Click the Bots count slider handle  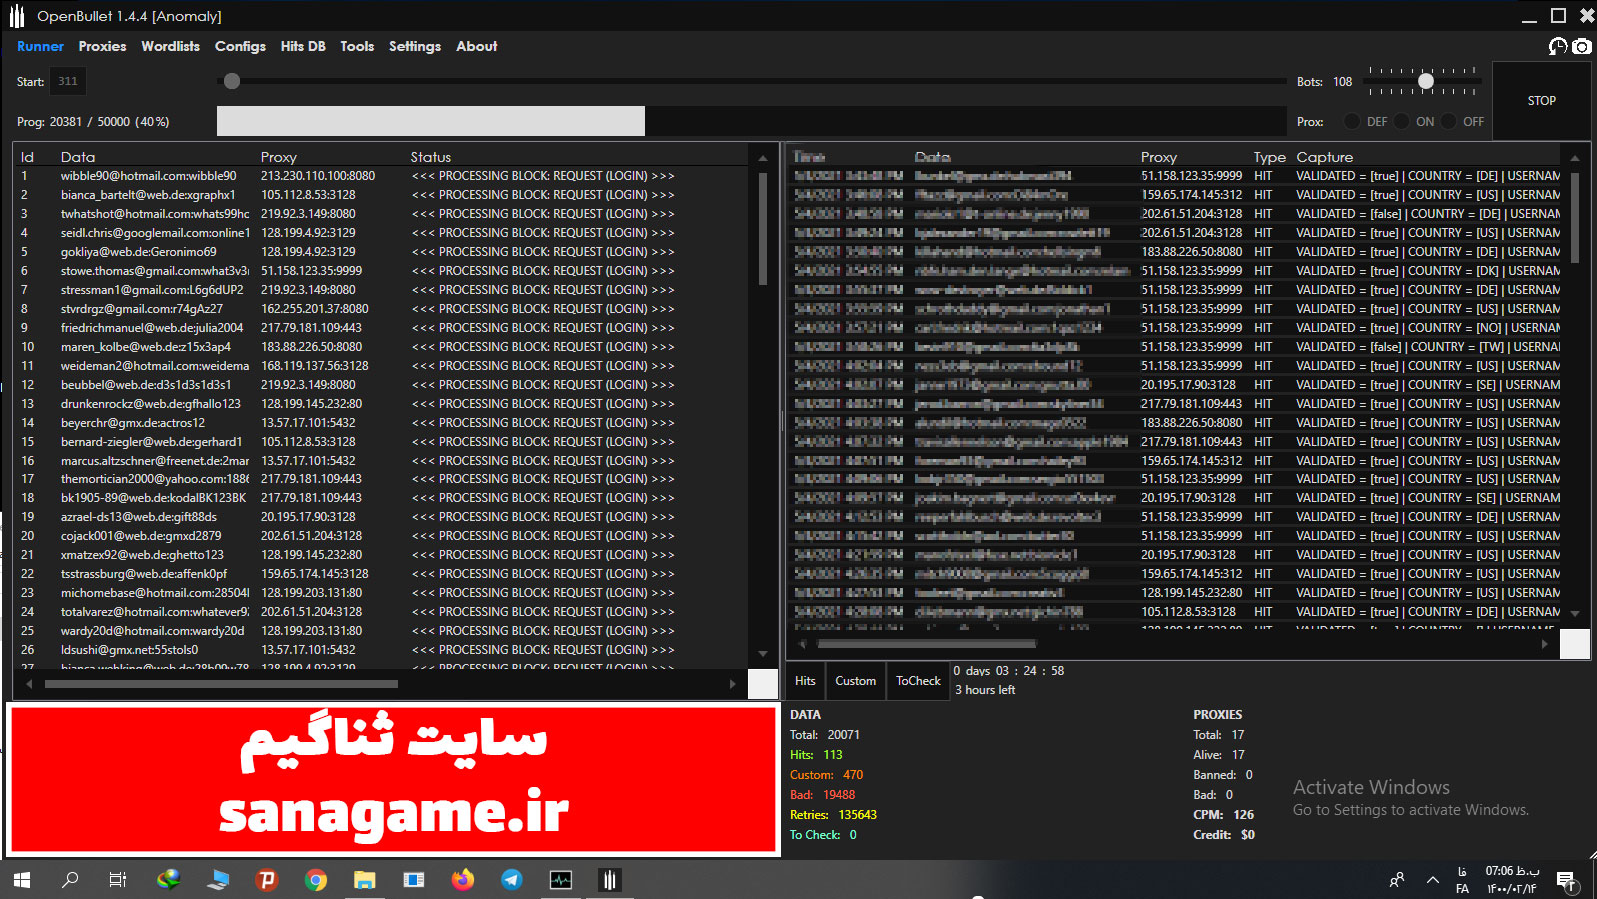click(1426, 81)
